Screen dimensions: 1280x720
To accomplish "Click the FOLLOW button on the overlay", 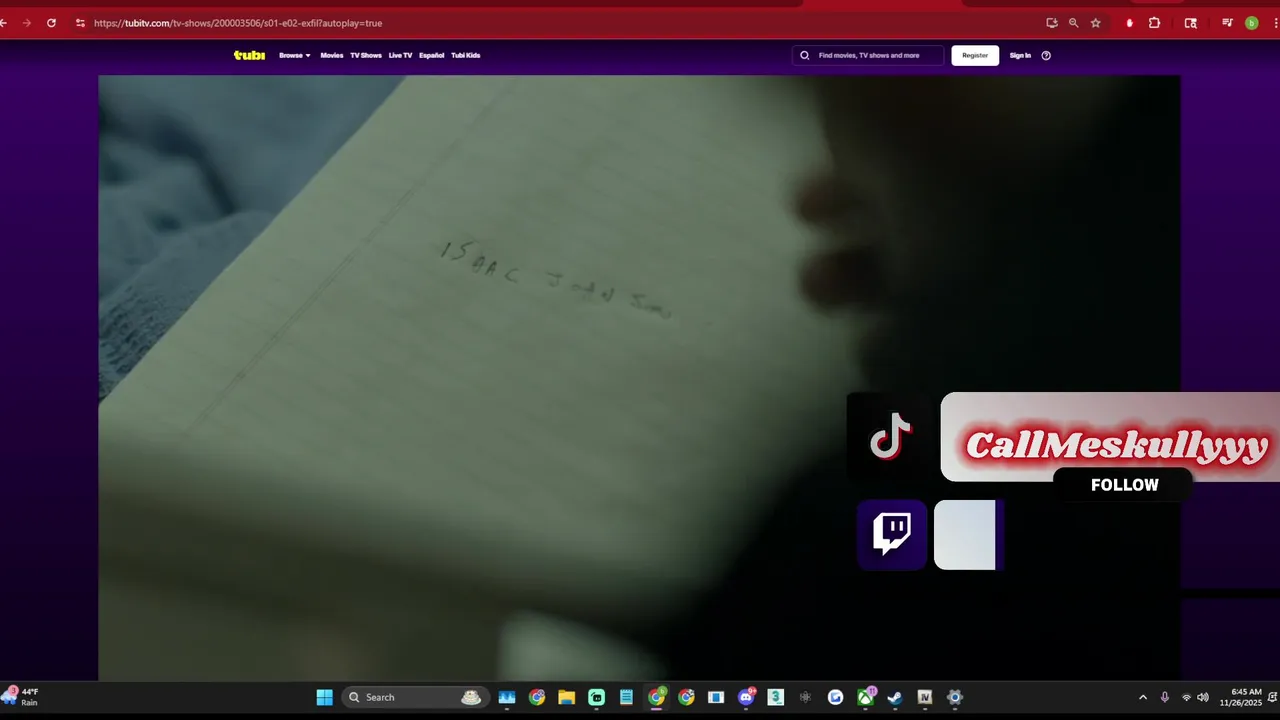I will pos(1125,485).
